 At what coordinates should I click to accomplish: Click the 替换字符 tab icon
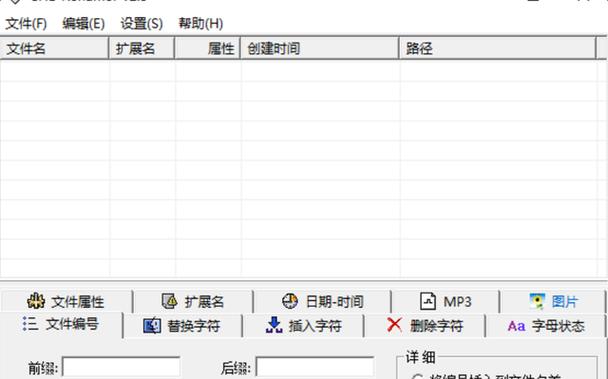(152, 325)
